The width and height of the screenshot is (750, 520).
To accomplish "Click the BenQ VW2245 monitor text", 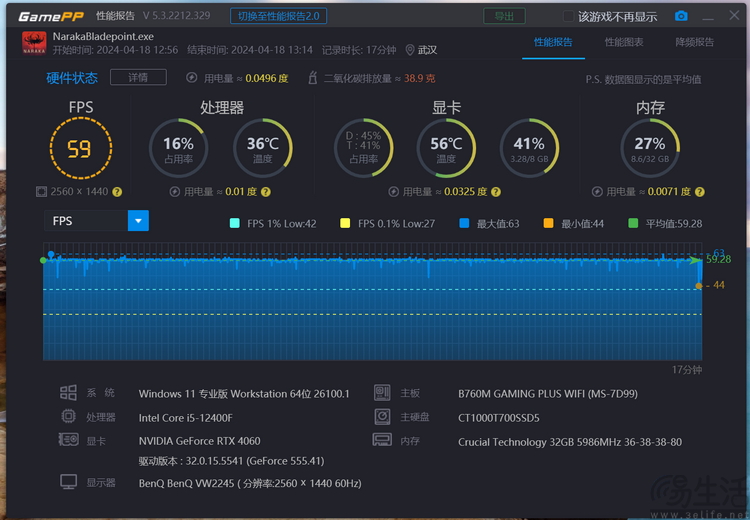I will [x=250, y=483].
